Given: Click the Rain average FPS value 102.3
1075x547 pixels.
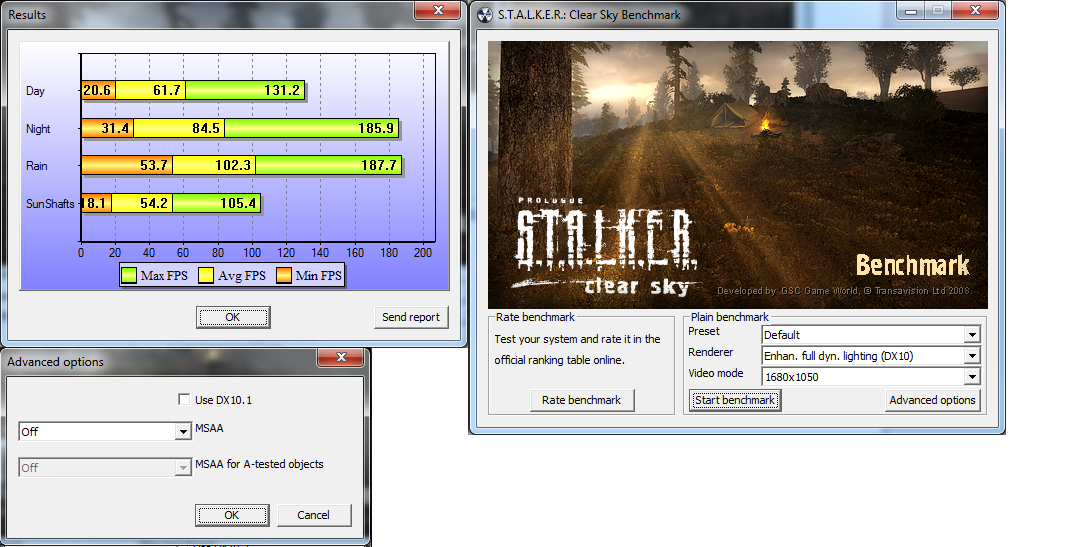Looking at the screenshot, I should pyautogui.click(x=233, y=165).
